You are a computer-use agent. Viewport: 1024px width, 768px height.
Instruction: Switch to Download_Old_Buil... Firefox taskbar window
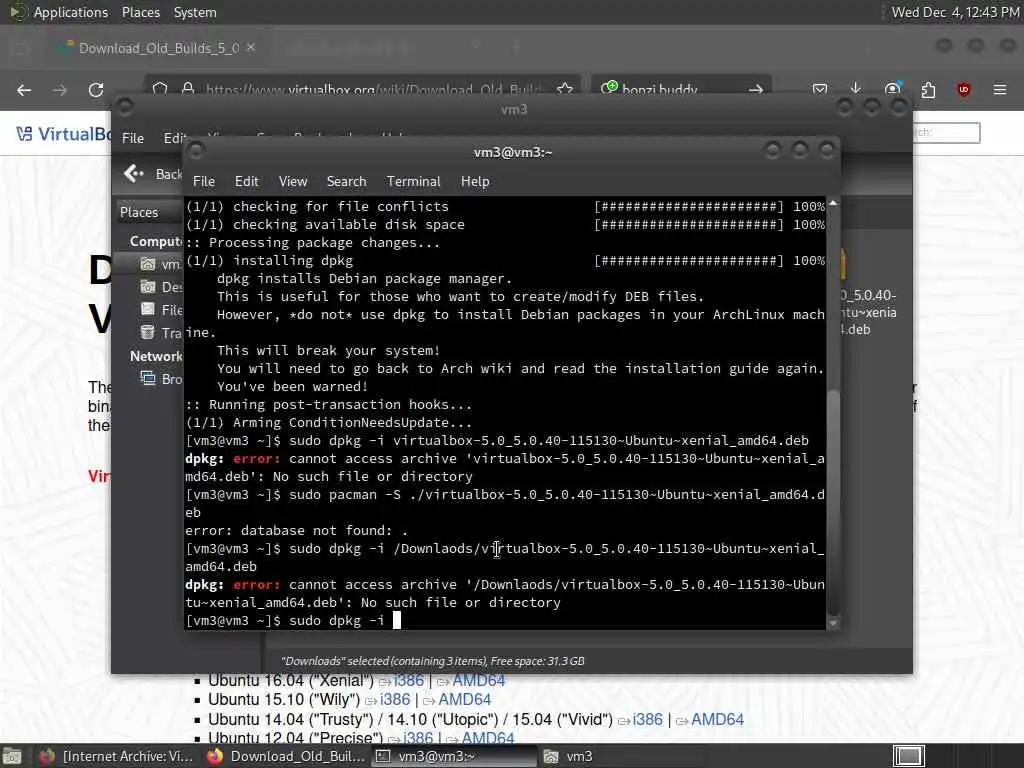(286, 756)
